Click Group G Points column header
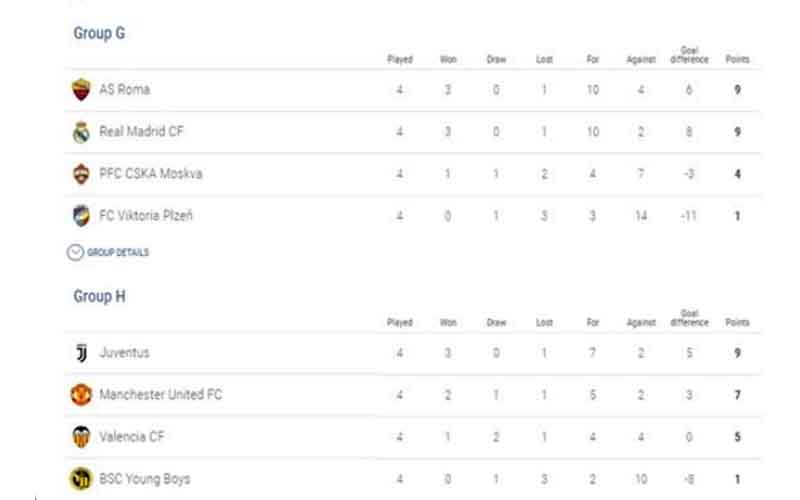 click(737, 60)
